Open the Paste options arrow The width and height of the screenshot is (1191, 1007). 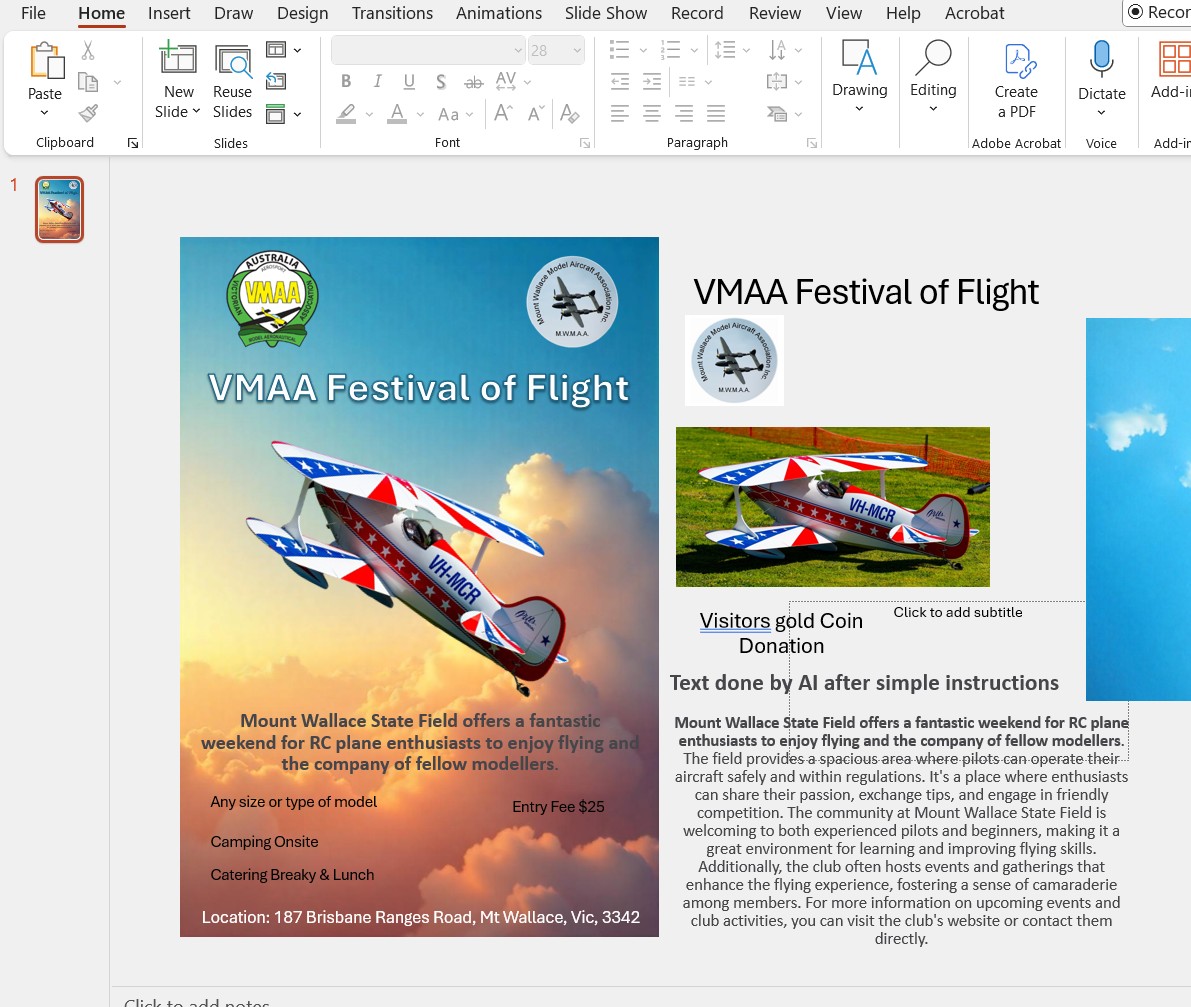[44, 112]
